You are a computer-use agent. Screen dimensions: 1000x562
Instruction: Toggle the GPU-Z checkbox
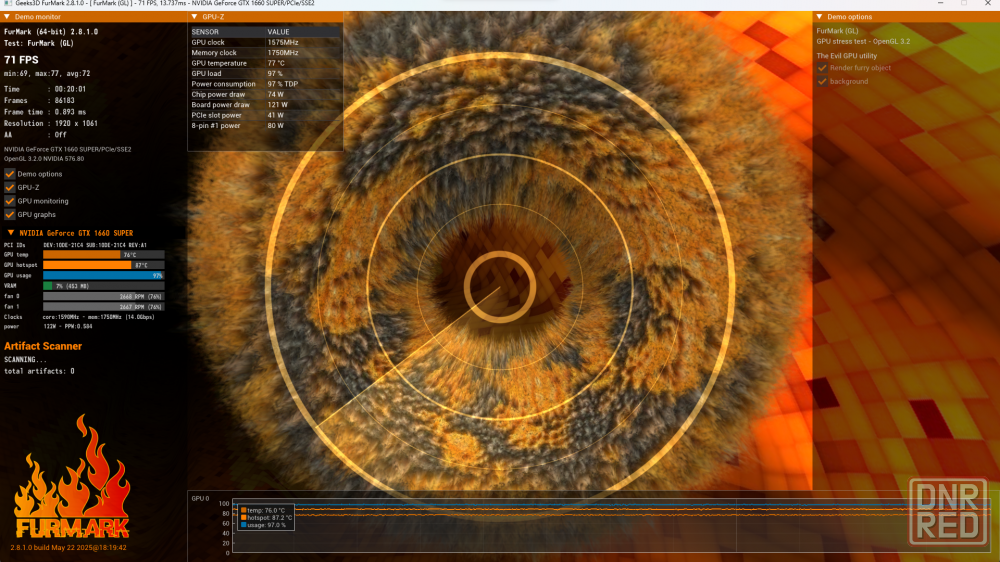click(x=10, y=187)
